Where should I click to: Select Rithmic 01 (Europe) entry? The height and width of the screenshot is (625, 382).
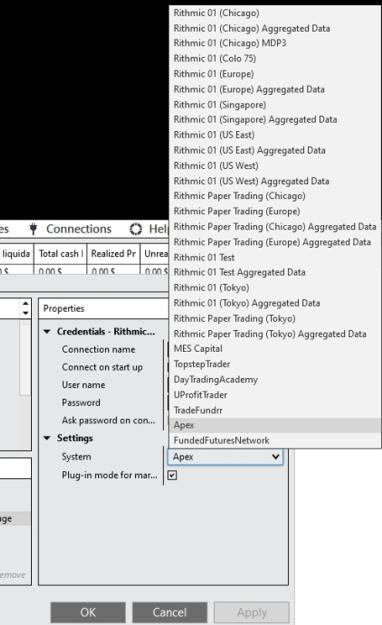point(274,74)
